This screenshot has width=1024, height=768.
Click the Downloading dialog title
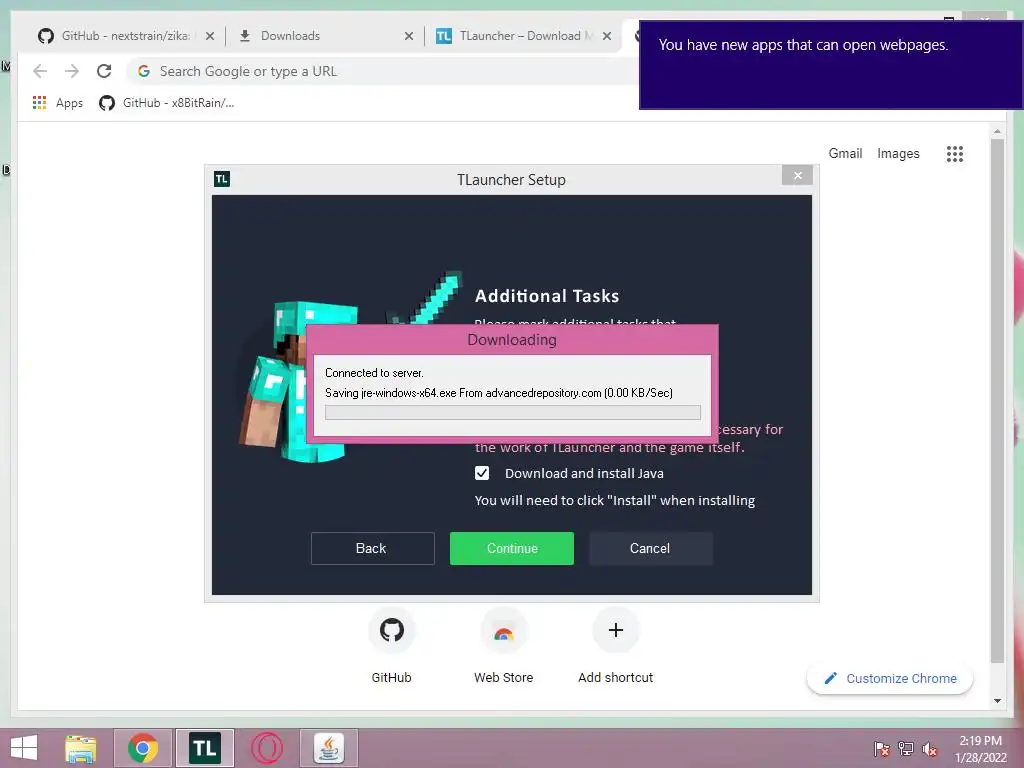click(x=512, y=340)
